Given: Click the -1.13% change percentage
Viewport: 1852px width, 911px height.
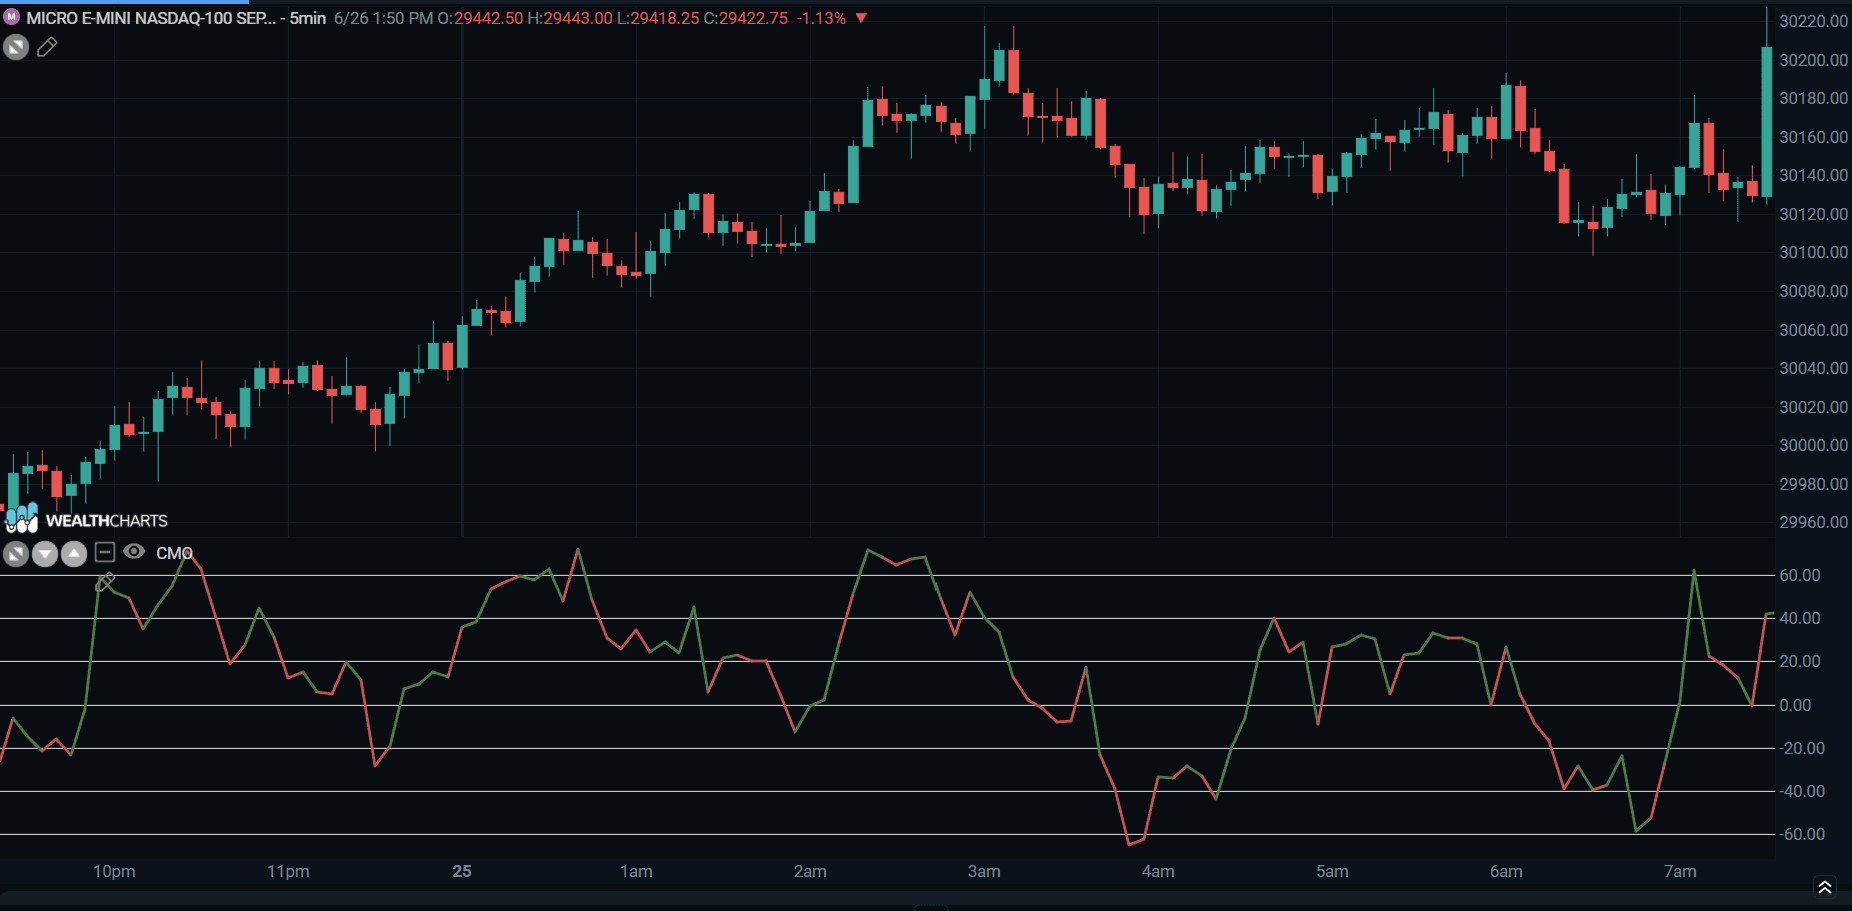Looking at the screenshot, I should 821,18.
